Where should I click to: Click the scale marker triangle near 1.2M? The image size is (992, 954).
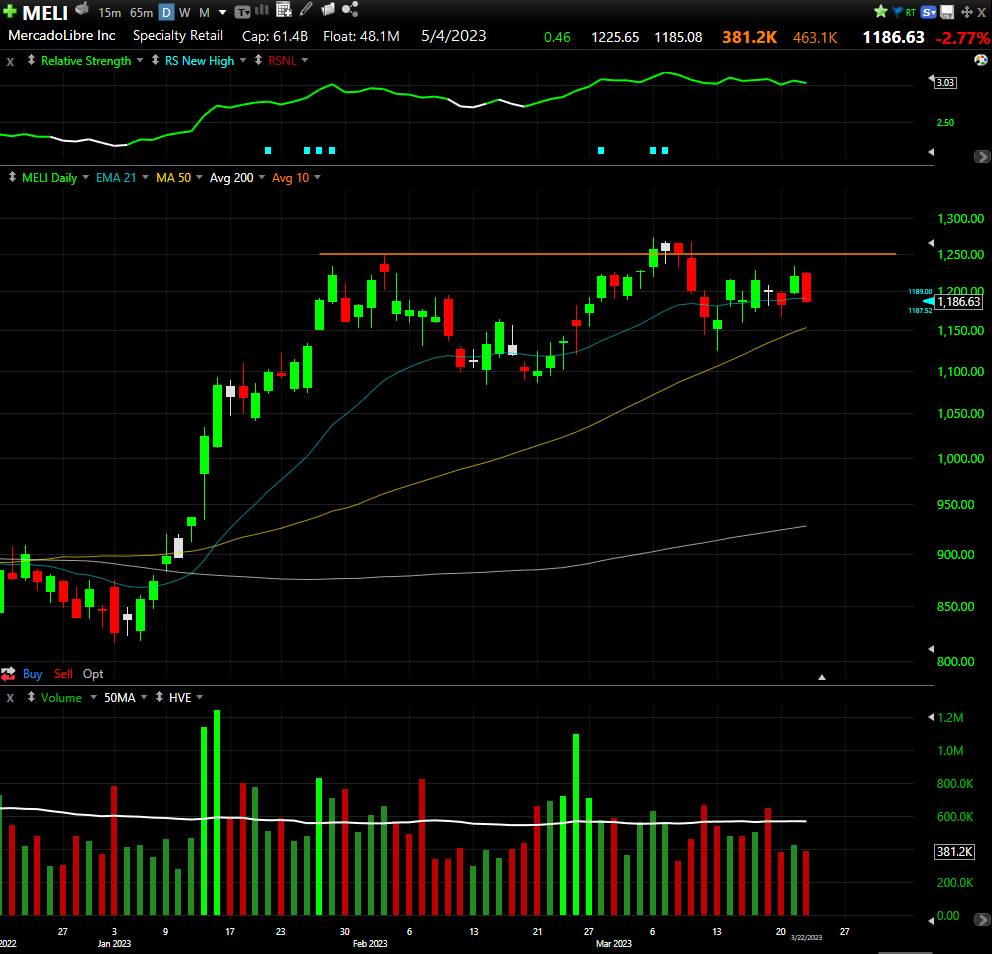[x=931, y=717]
